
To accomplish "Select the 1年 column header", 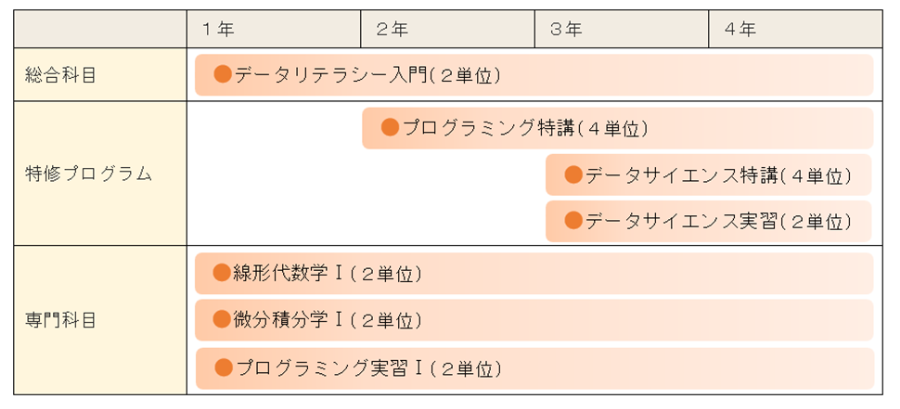I will tap(218, 29).
